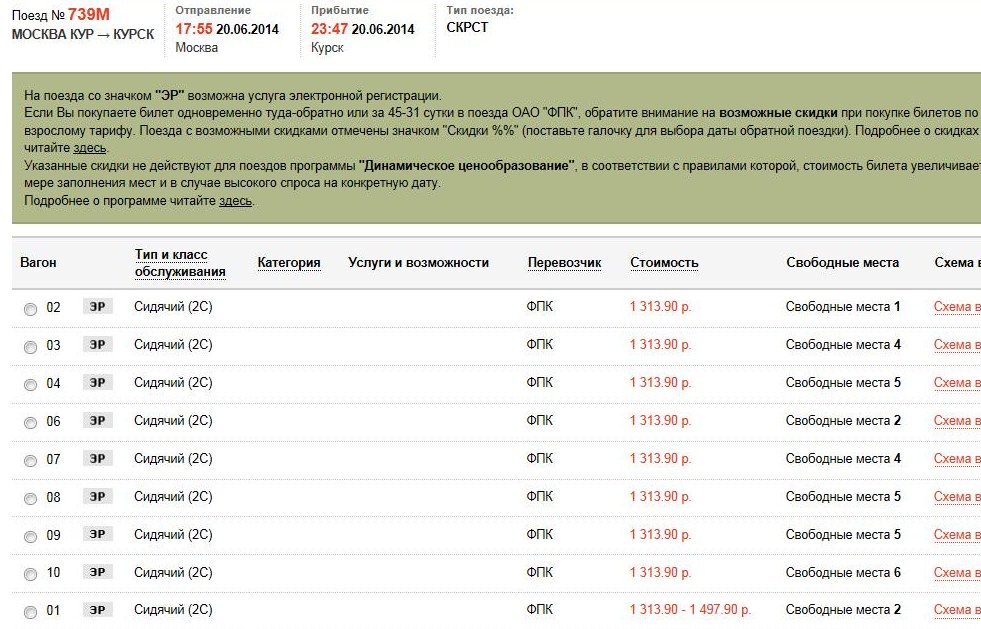
Task: Open 'здесь' link after 'Подробнее о программе'
Action: (235, 201)
